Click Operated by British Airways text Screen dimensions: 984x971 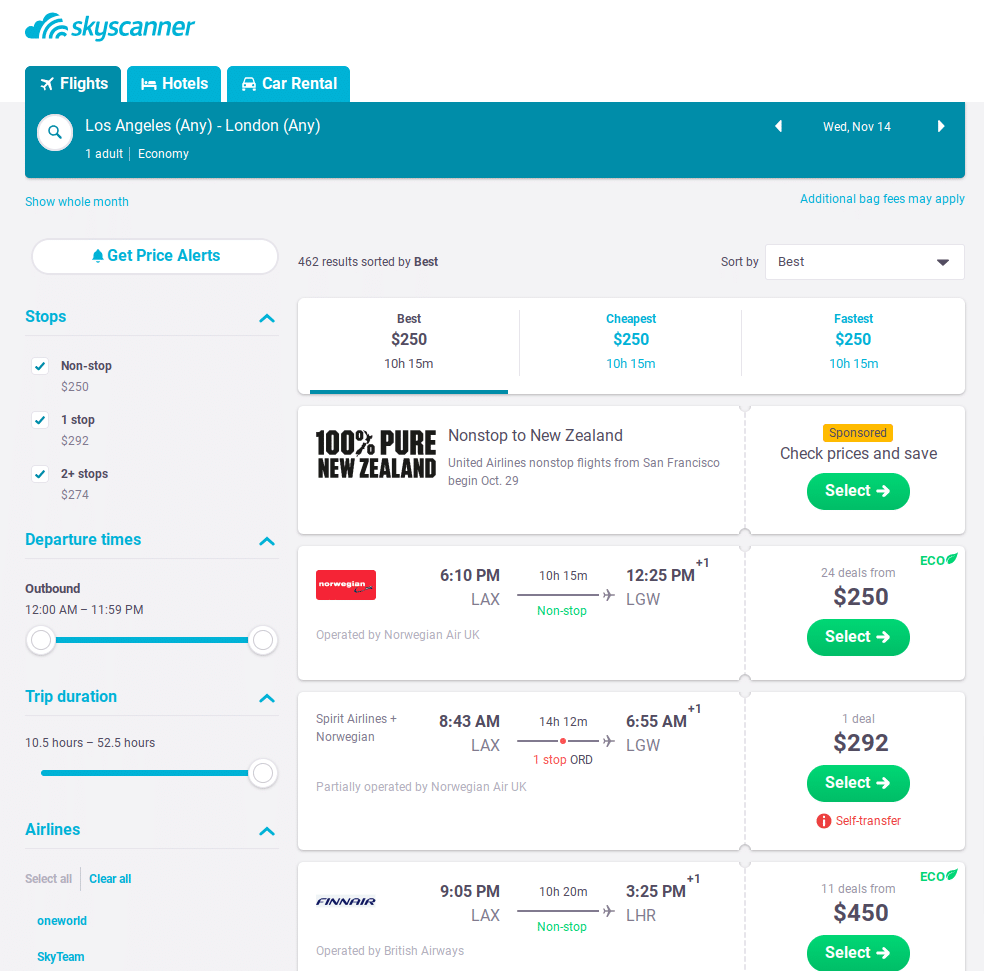click(x=390, y=951)
